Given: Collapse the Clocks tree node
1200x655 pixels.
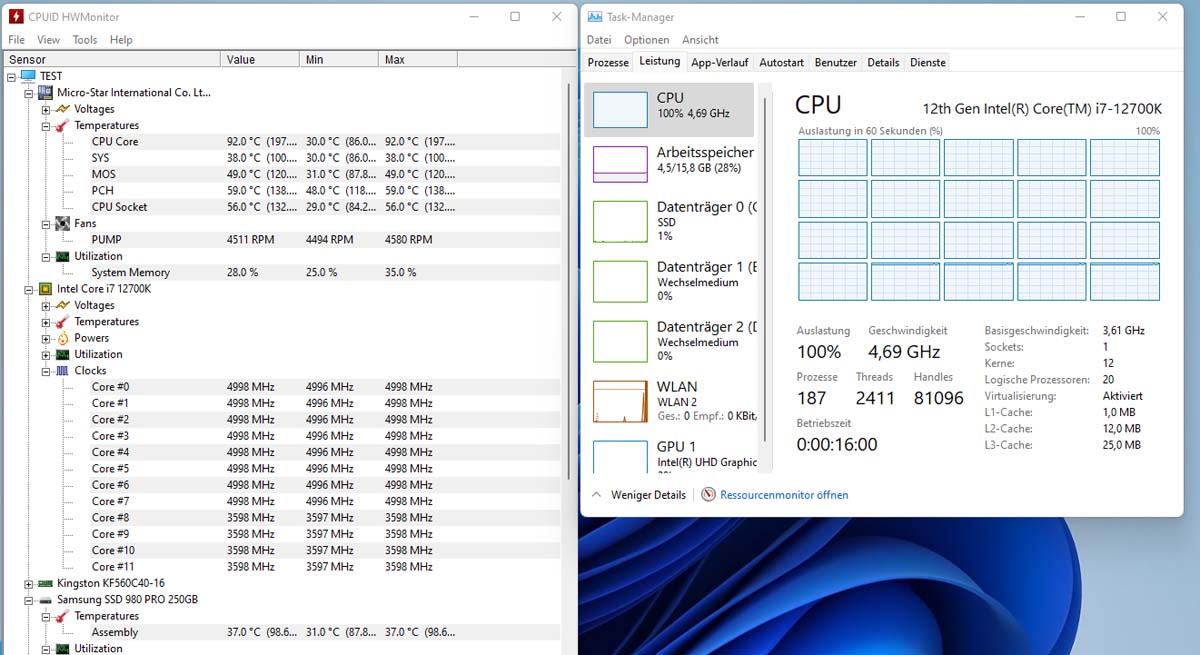Looking at the screenshot, I should [x=46, y=371].
